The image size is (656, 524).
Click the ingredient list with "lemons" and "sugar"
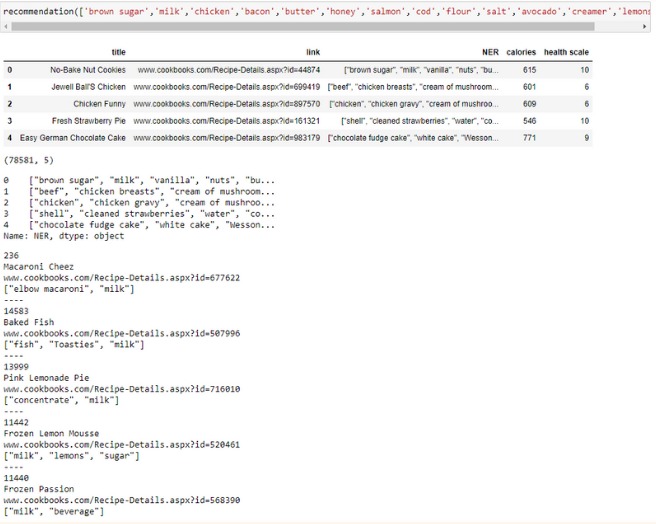tap(71, 456)
